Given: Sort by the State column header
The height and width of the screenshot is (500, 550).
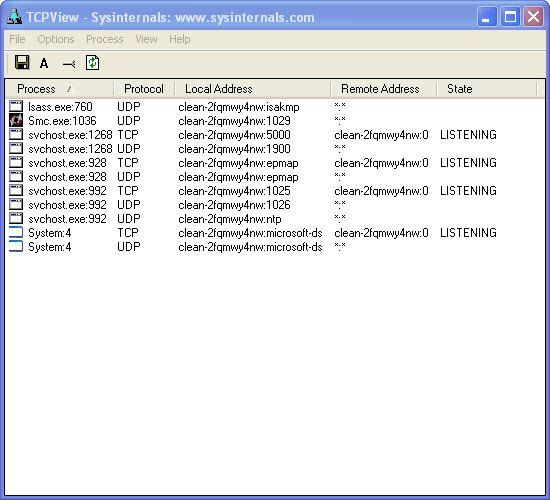Looking at the screenshot, I should tap(487, 89).
